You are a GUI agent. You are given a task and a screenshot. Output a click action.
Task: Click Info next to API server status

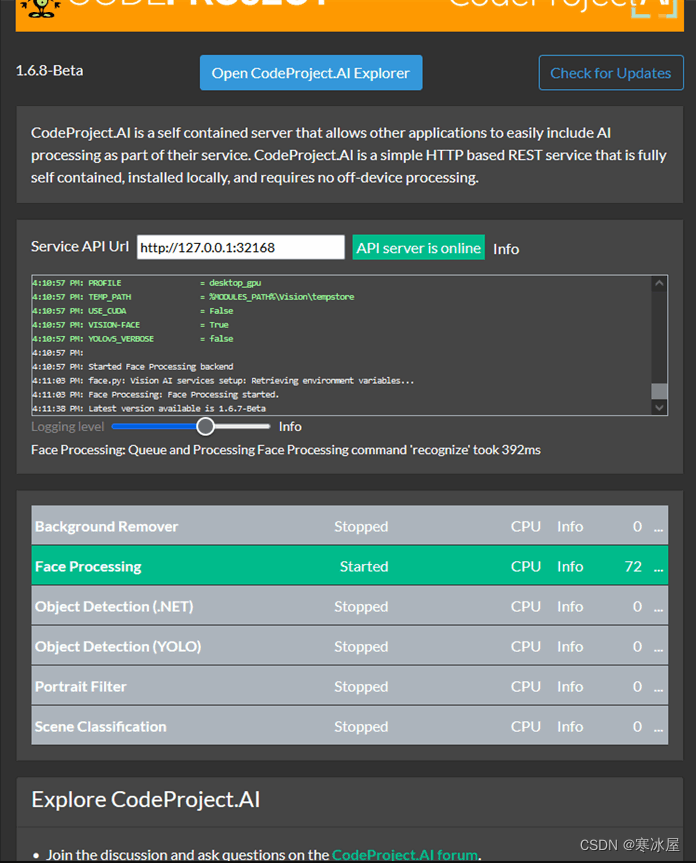tap(506, 249)
